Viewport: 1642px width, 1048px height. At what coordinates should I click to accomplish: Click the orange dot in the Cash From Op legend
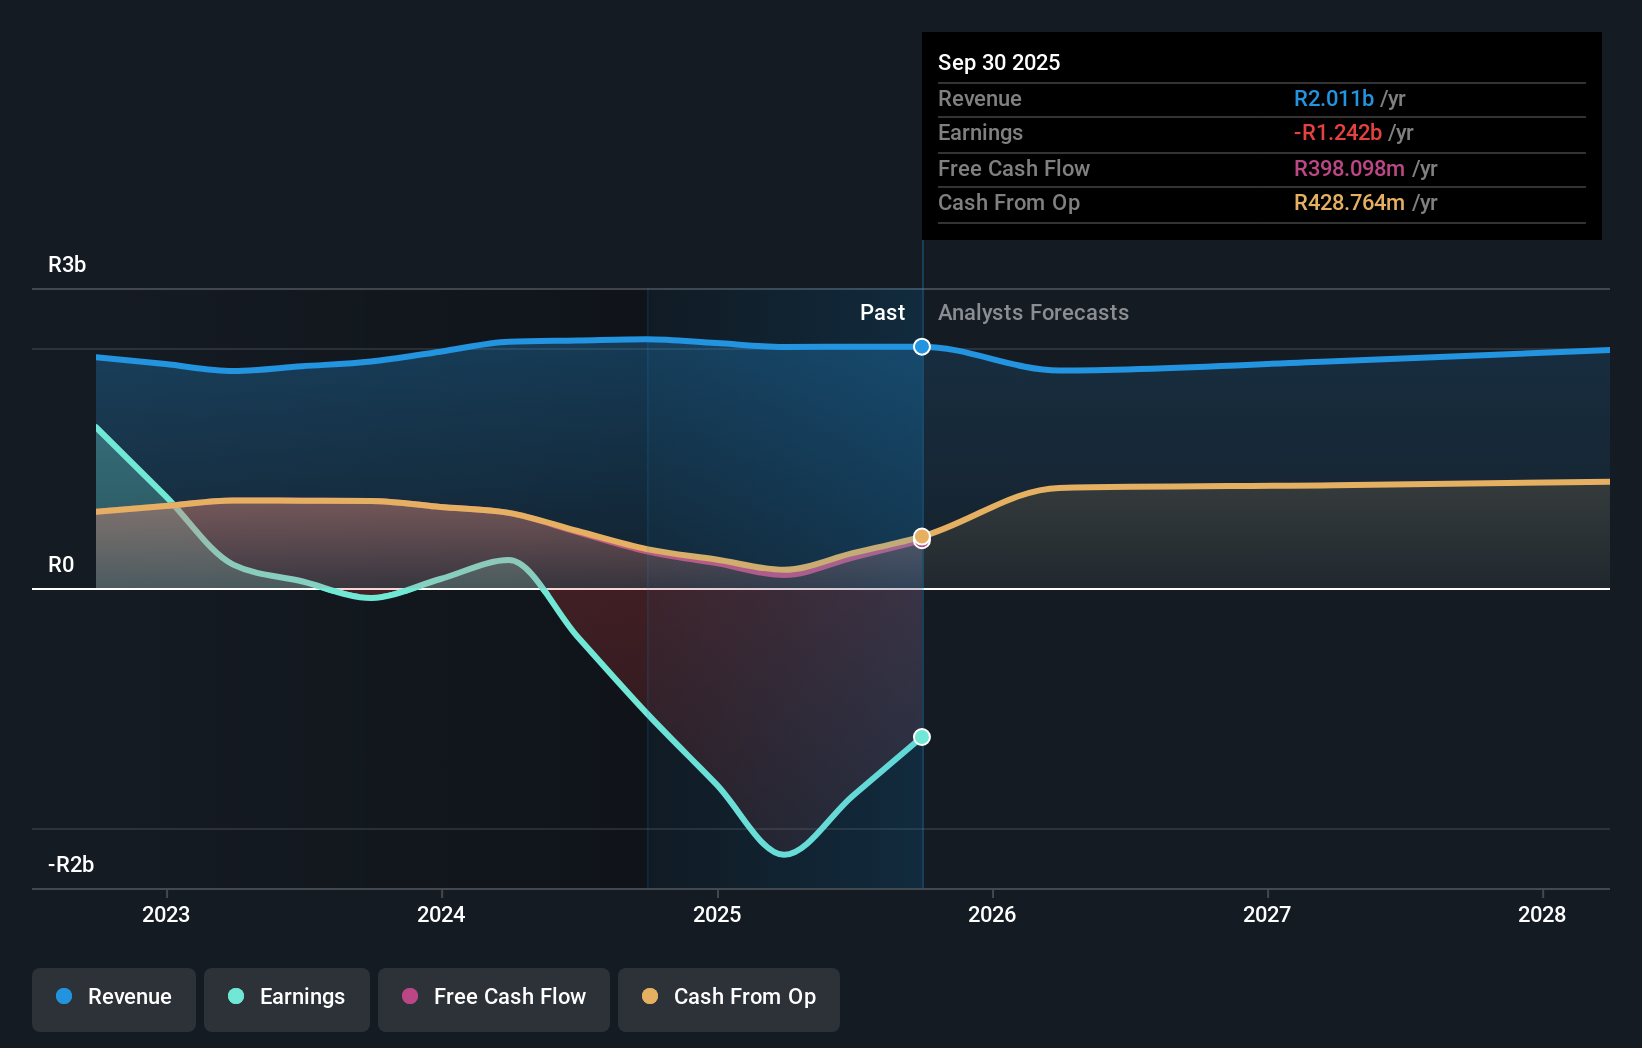651,997
